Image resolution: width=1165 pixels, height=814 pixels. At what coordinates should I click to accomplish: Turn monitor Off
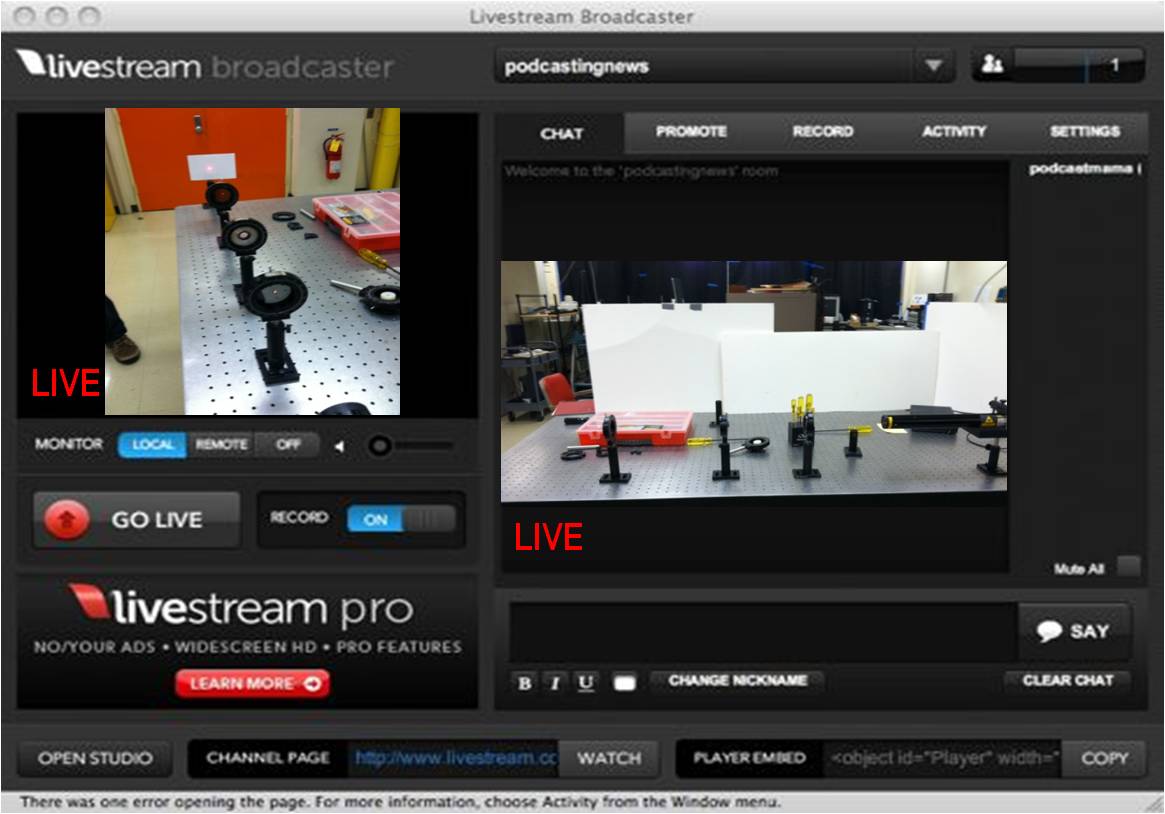tap(288, 444)
